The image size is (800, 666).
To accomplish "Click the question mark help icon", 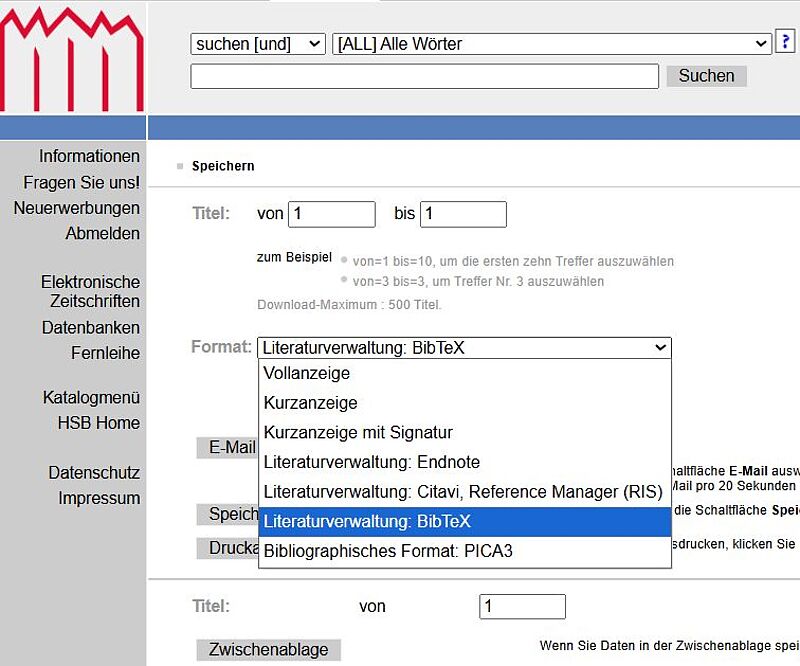I will (x=787, y=43).
